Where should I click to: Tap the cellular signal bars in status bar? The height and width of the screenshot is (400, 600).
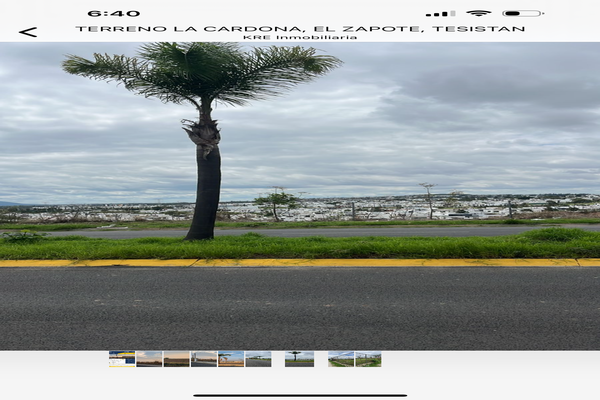pyautogui.click(x=440, y=13)
